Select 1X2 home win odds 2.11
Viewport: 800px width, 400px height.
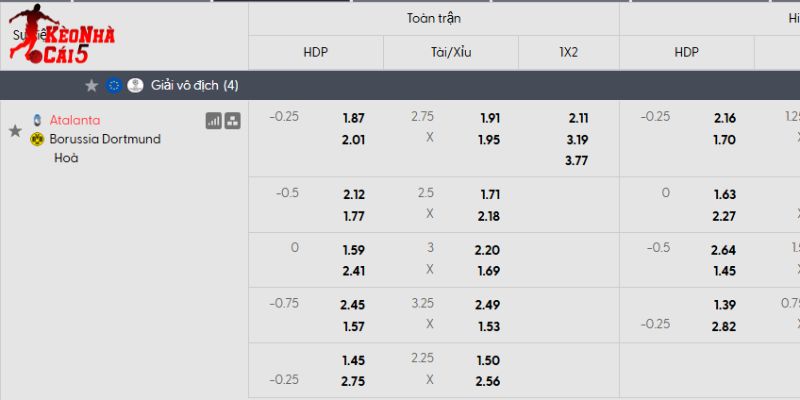[577, 118]
